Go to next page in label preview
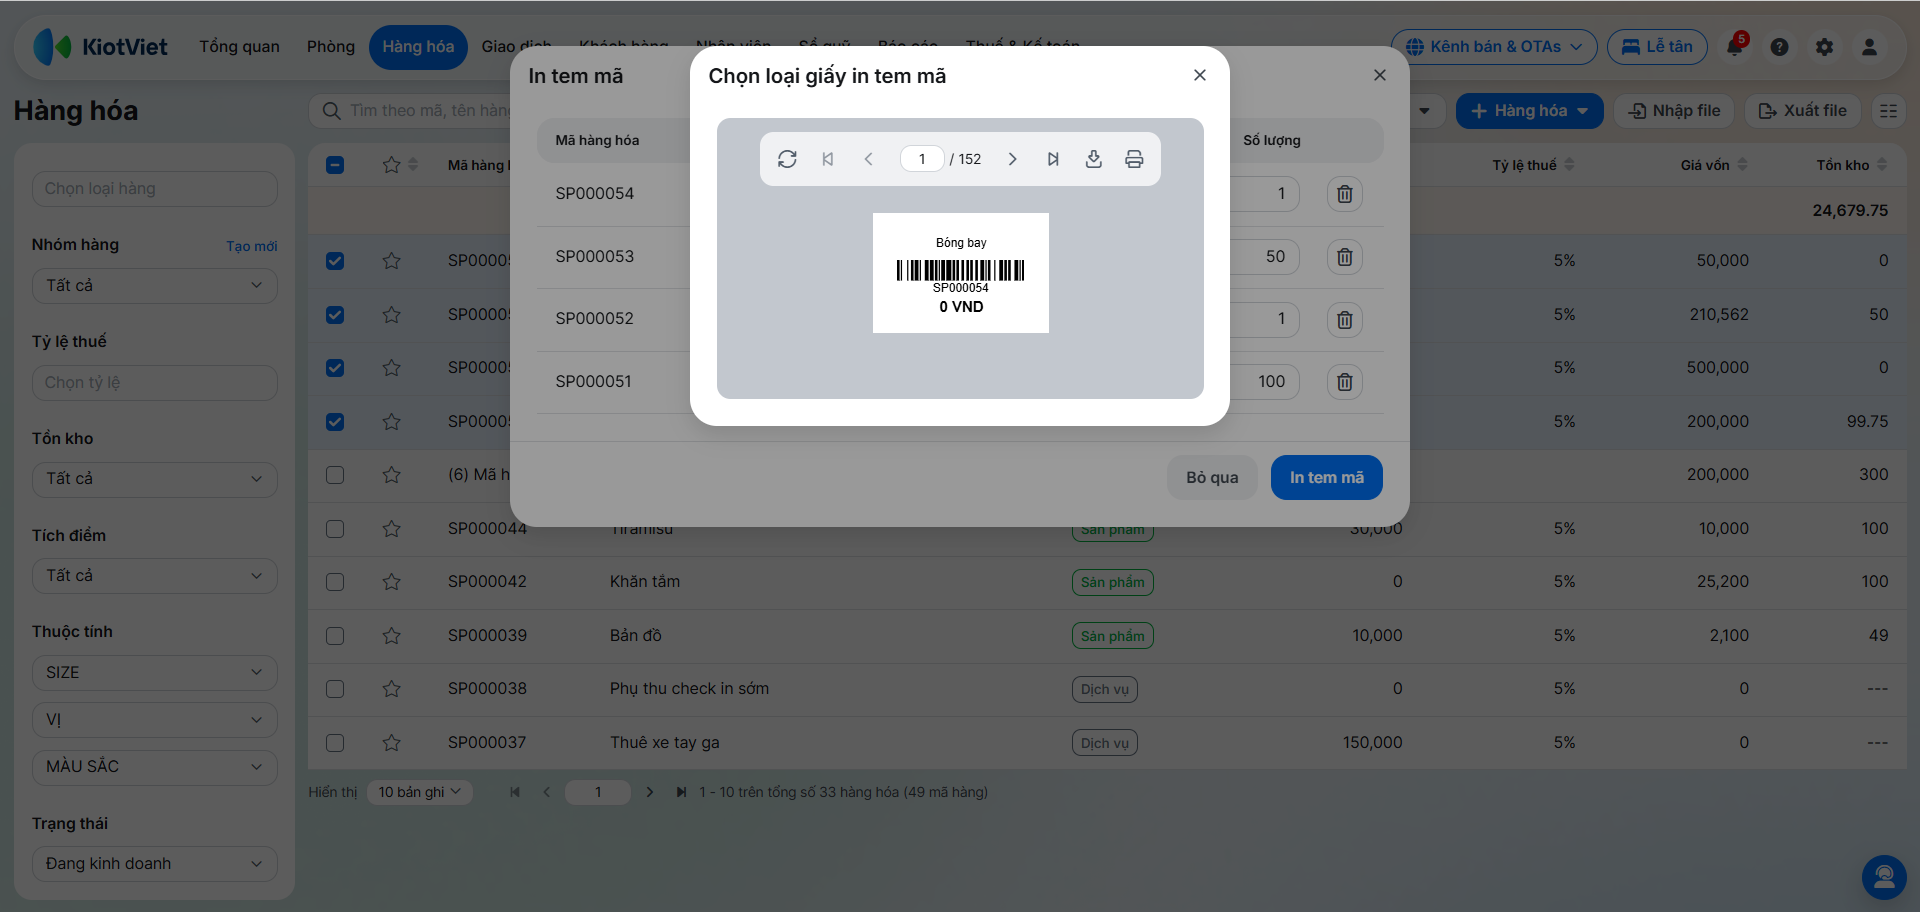 click(x=1012, y=159)
